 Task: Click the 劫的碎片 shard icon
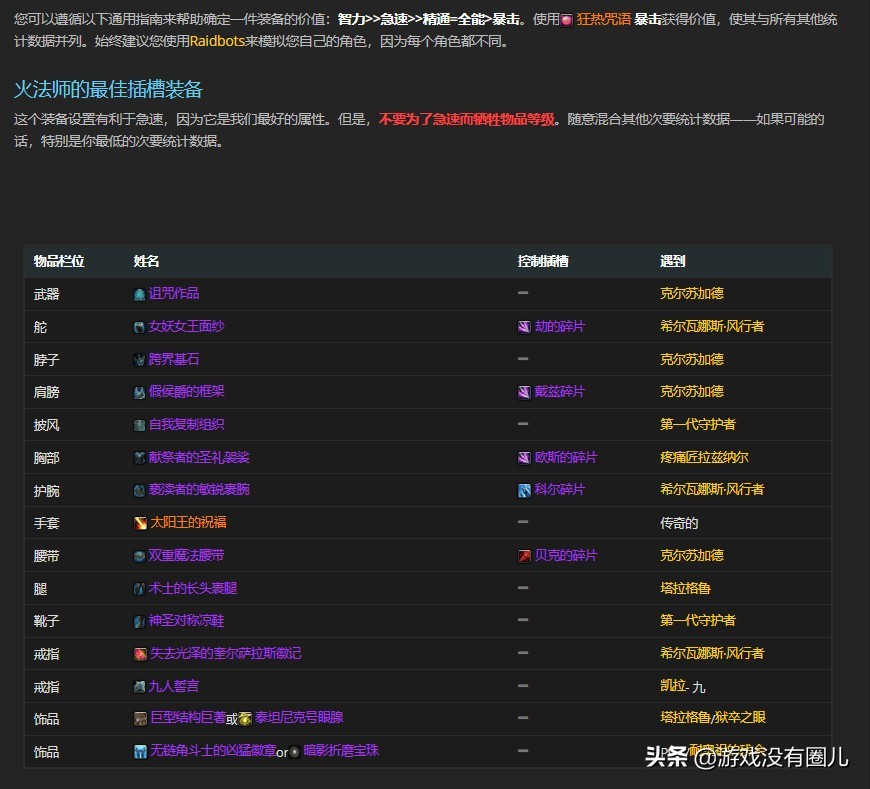click(x=524, y=327)
